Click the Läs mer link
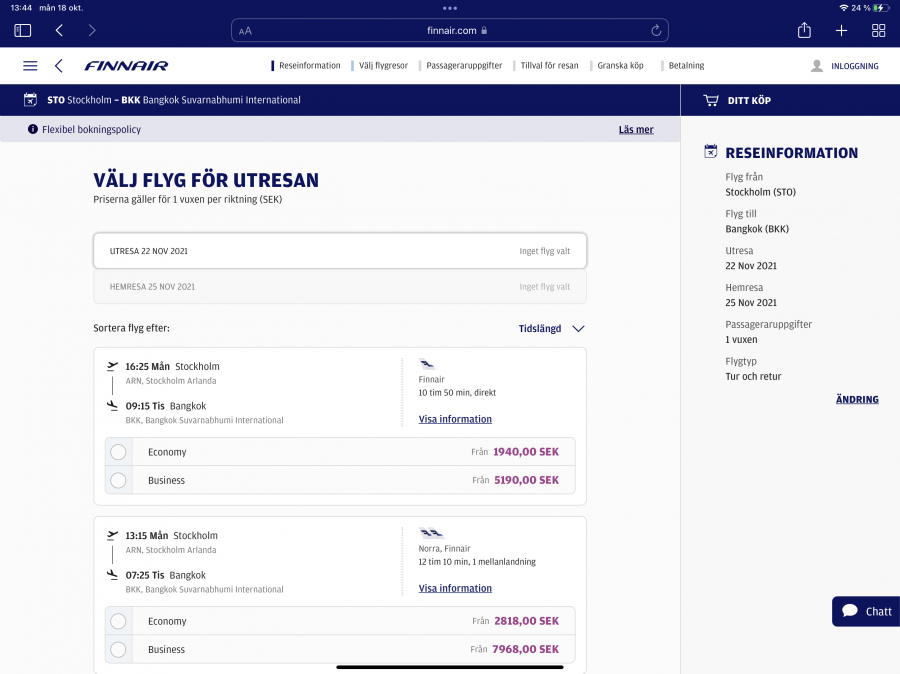900x674 pixels. pos(636,130)
